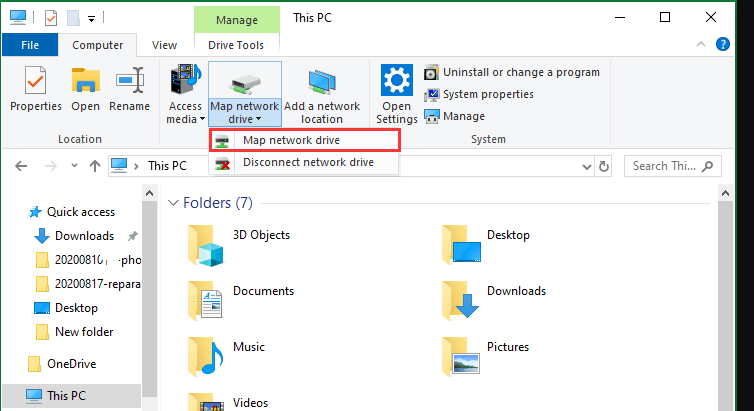Select Disconnect network drive menu entry
This screenshot has width=754, height=411.
point(304,162)
